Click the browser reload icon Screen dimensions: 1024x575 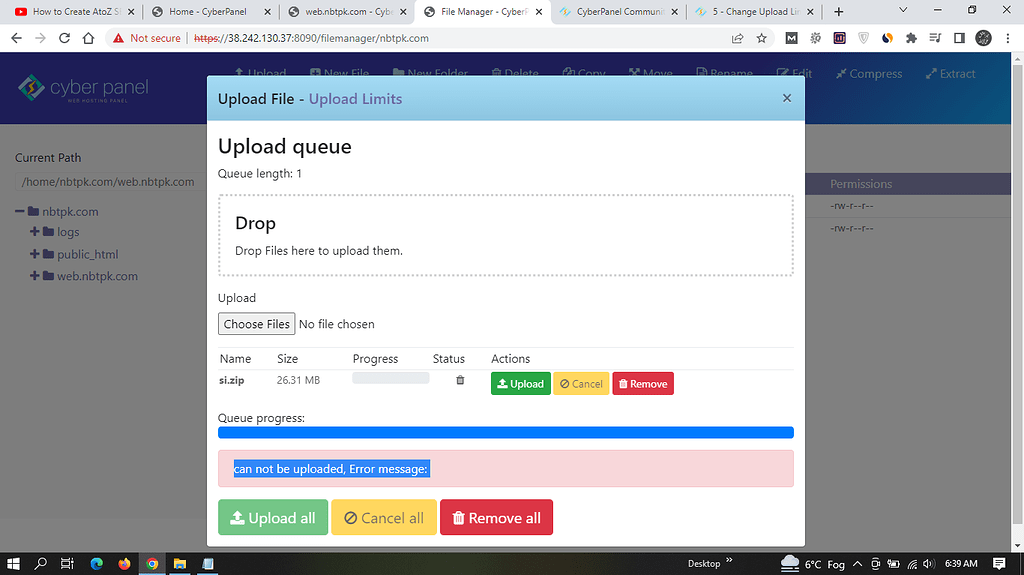(x=64, y=38)
